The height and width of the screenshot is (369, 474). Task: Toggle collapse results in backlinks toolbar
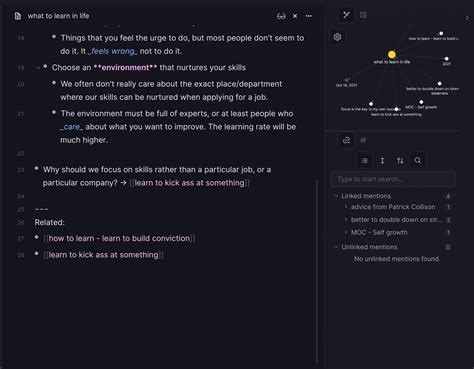(365, 161)
